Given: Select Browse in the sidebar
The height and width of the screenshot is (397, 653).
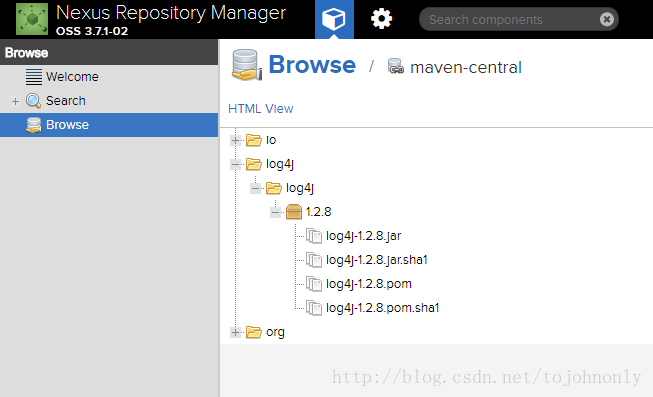Looking at the screenshot, I should [109, 125].
